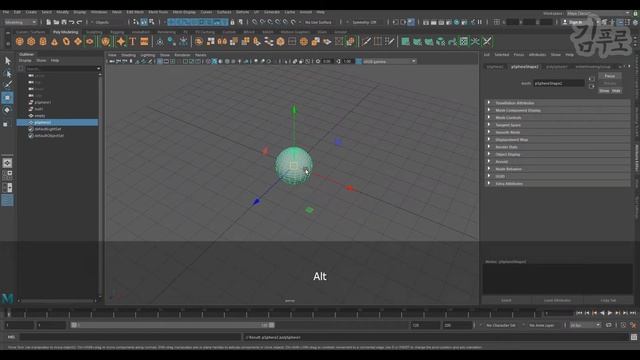Expand the Mesh Controls section

558,118
